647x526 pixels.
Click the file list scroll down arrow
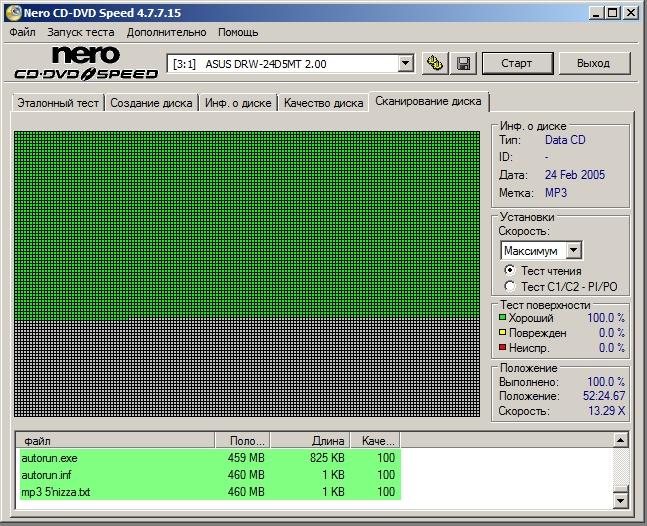(x=621, y=500)
